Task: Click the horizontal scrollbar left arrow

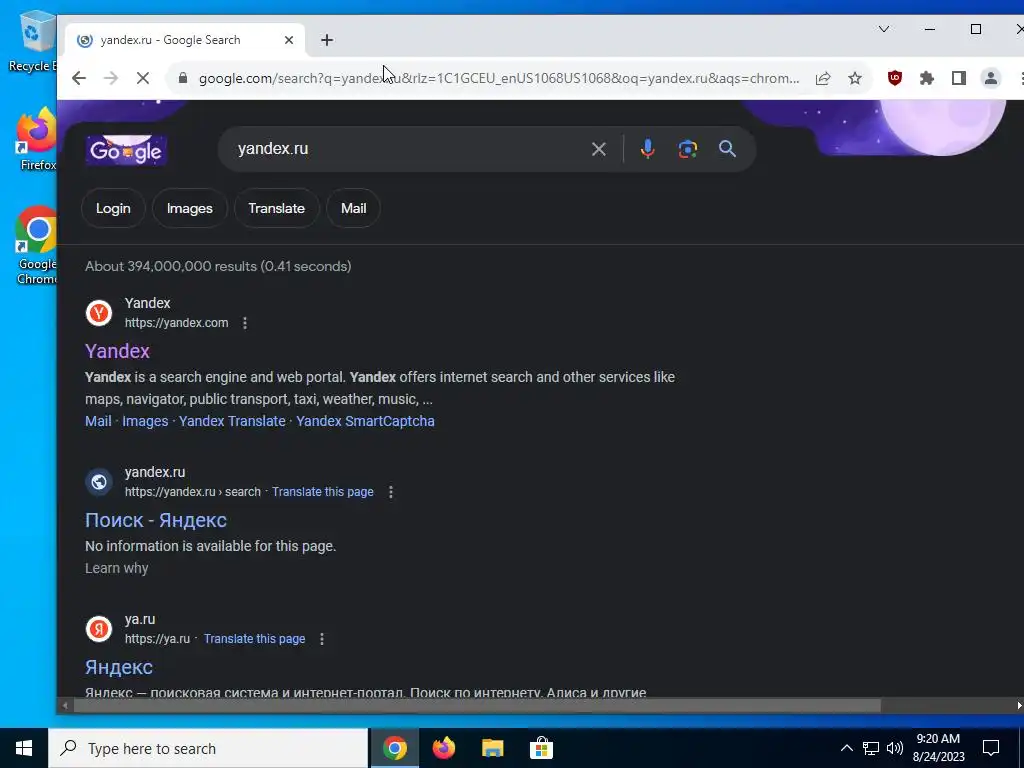Action: point(65,705)
